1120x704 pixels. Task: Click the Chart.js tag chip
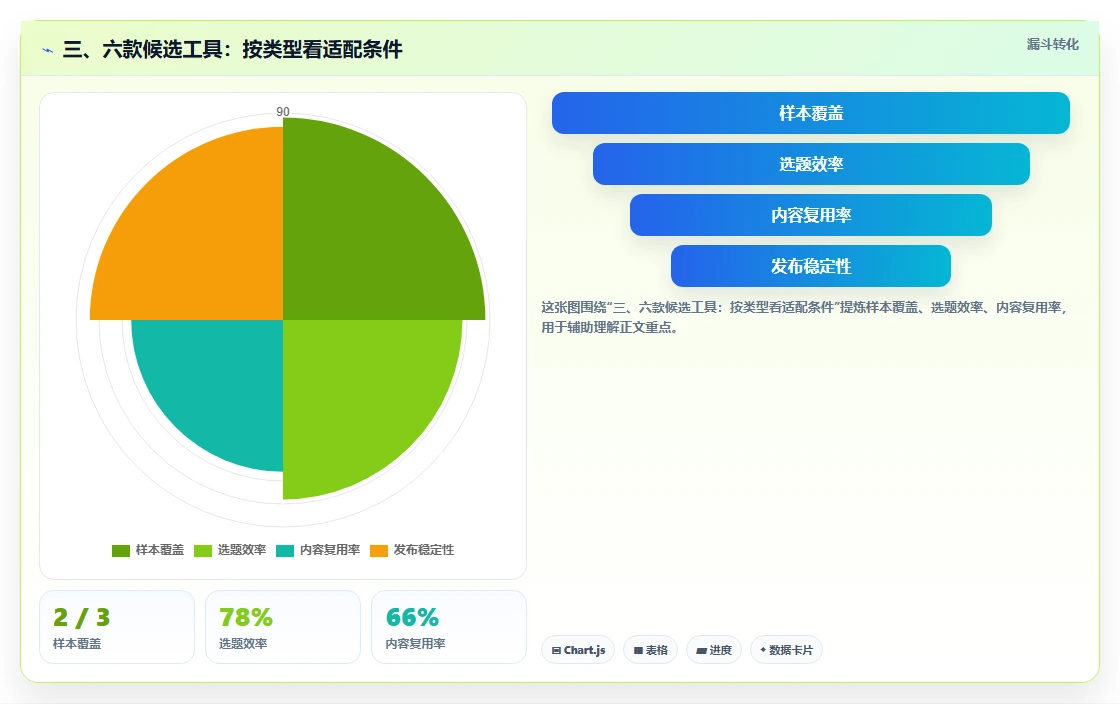tap(578, 650)
